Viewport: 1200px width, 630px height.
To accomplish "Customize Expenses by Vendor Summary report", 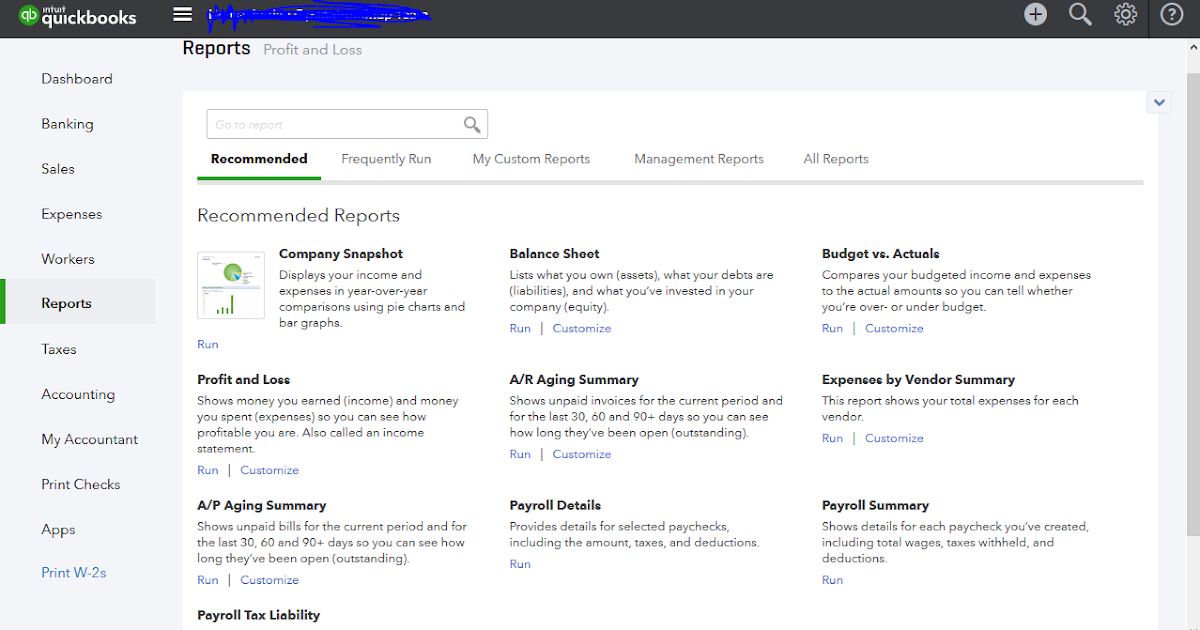I will coord(894,438).
